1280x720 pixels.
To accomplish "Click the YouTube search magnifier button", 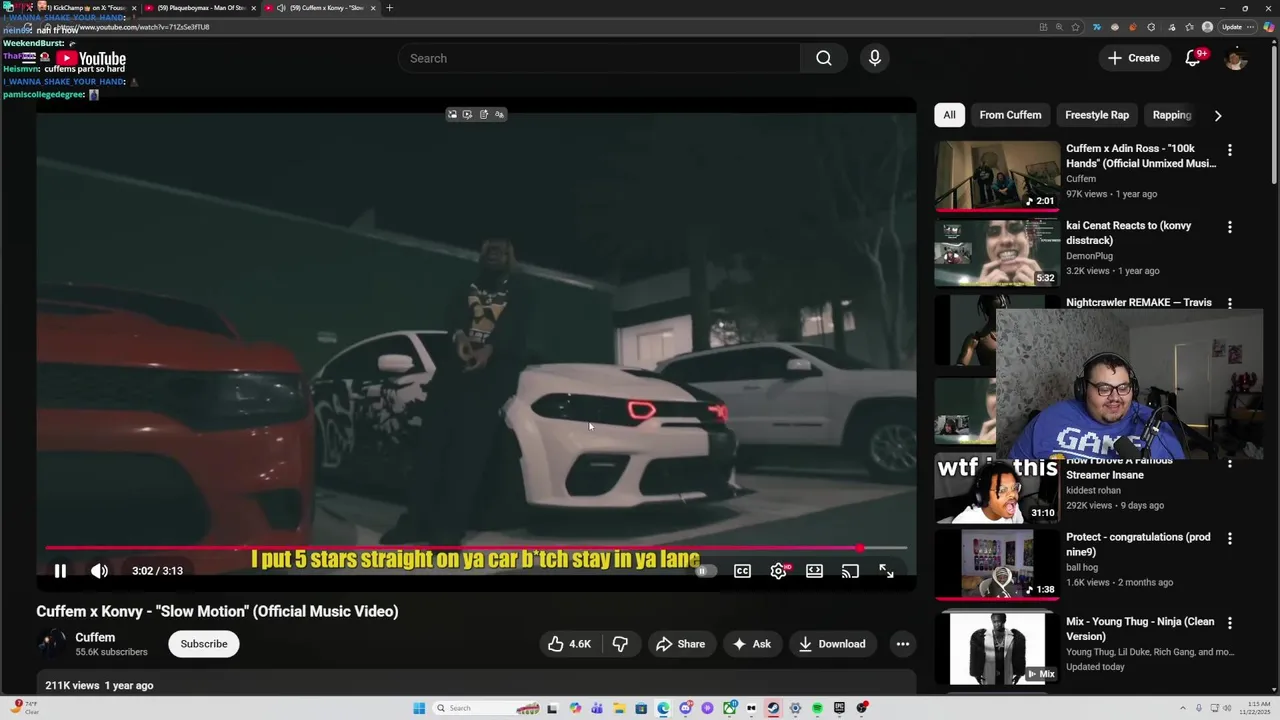I will [x=823, y=58].
